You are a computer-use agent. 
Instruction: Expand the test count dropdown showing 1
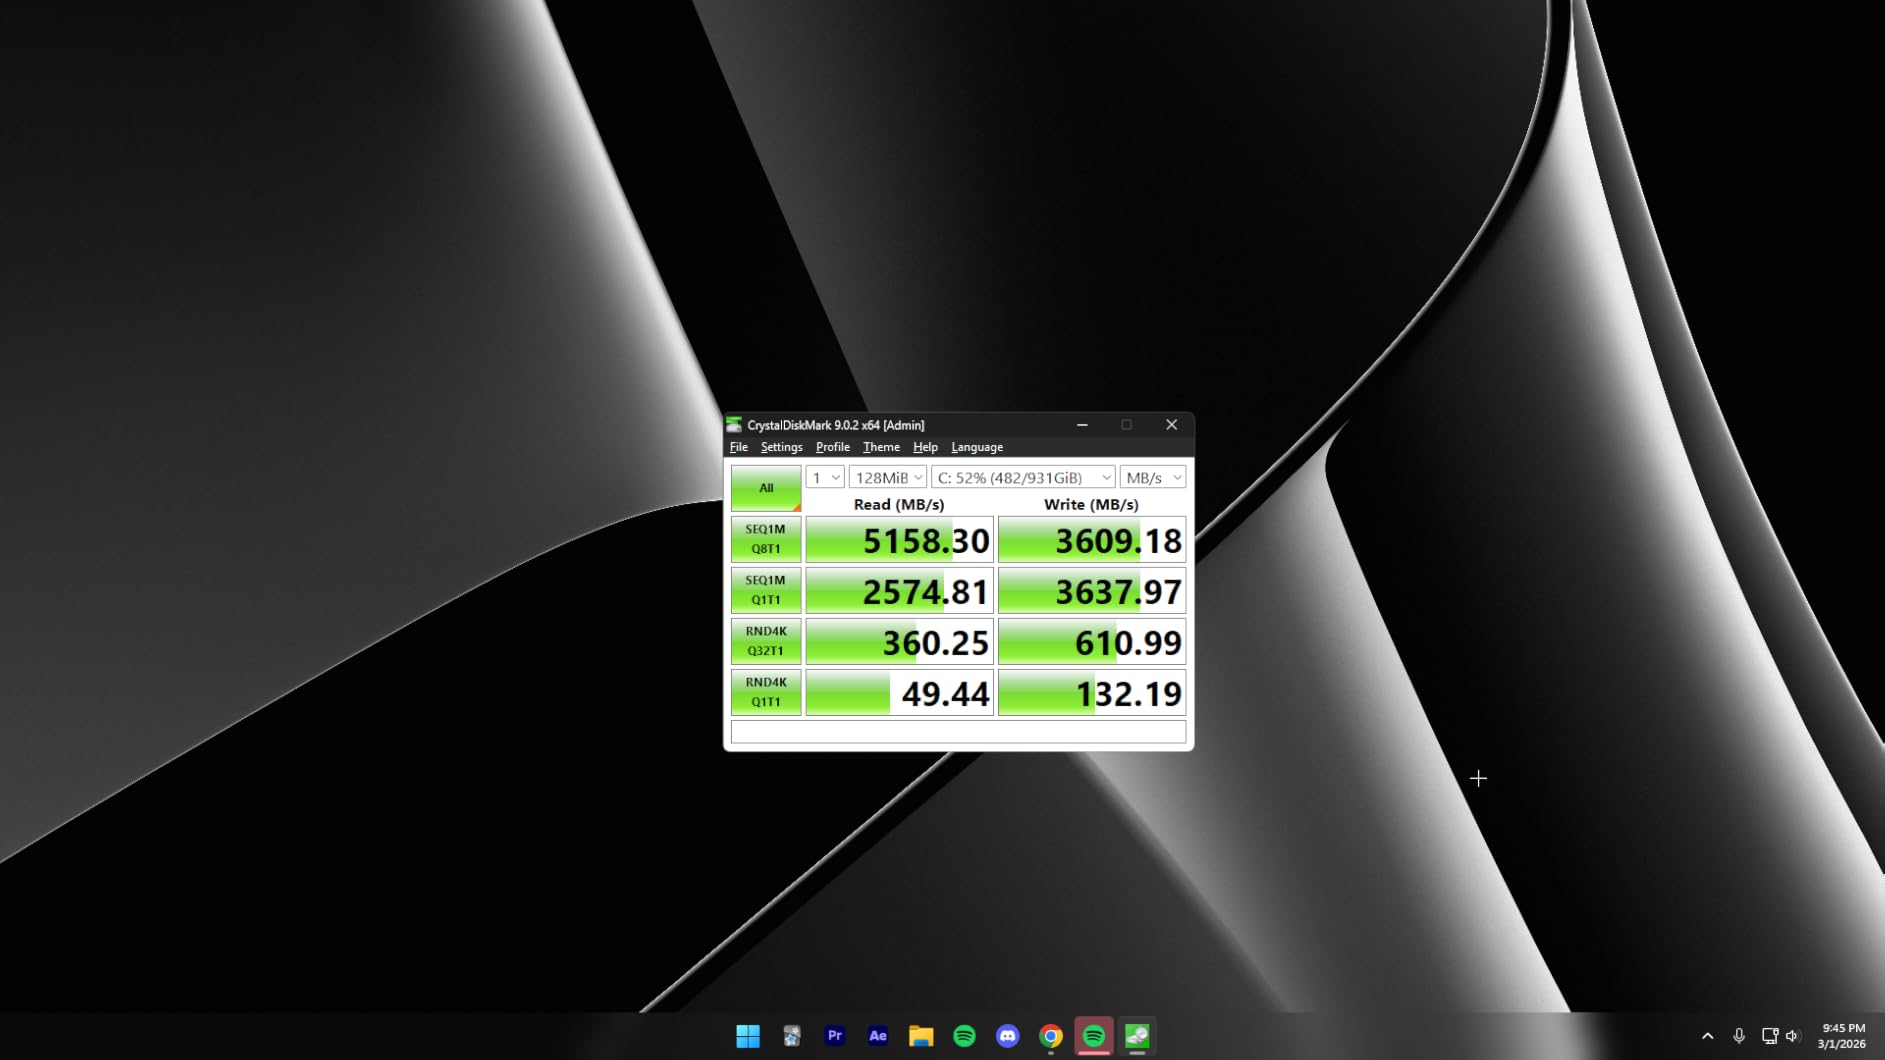click(x=825, y=478)
